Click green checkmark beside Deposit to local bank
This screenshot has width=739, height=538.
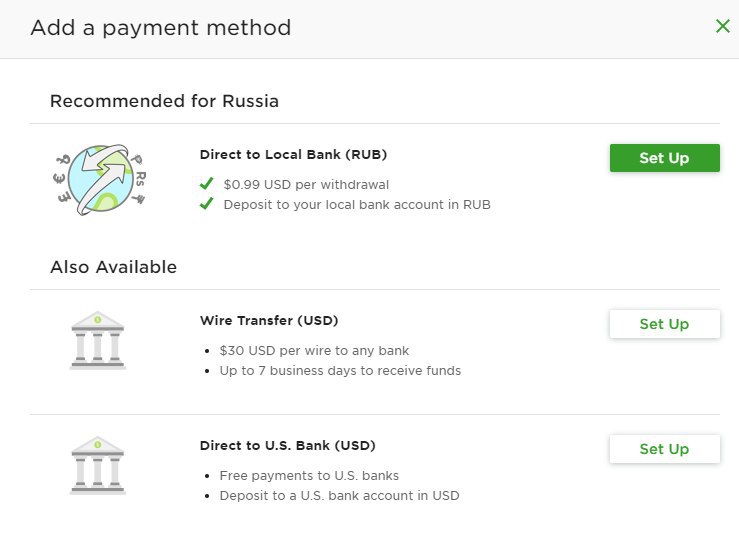coord(206,204)
